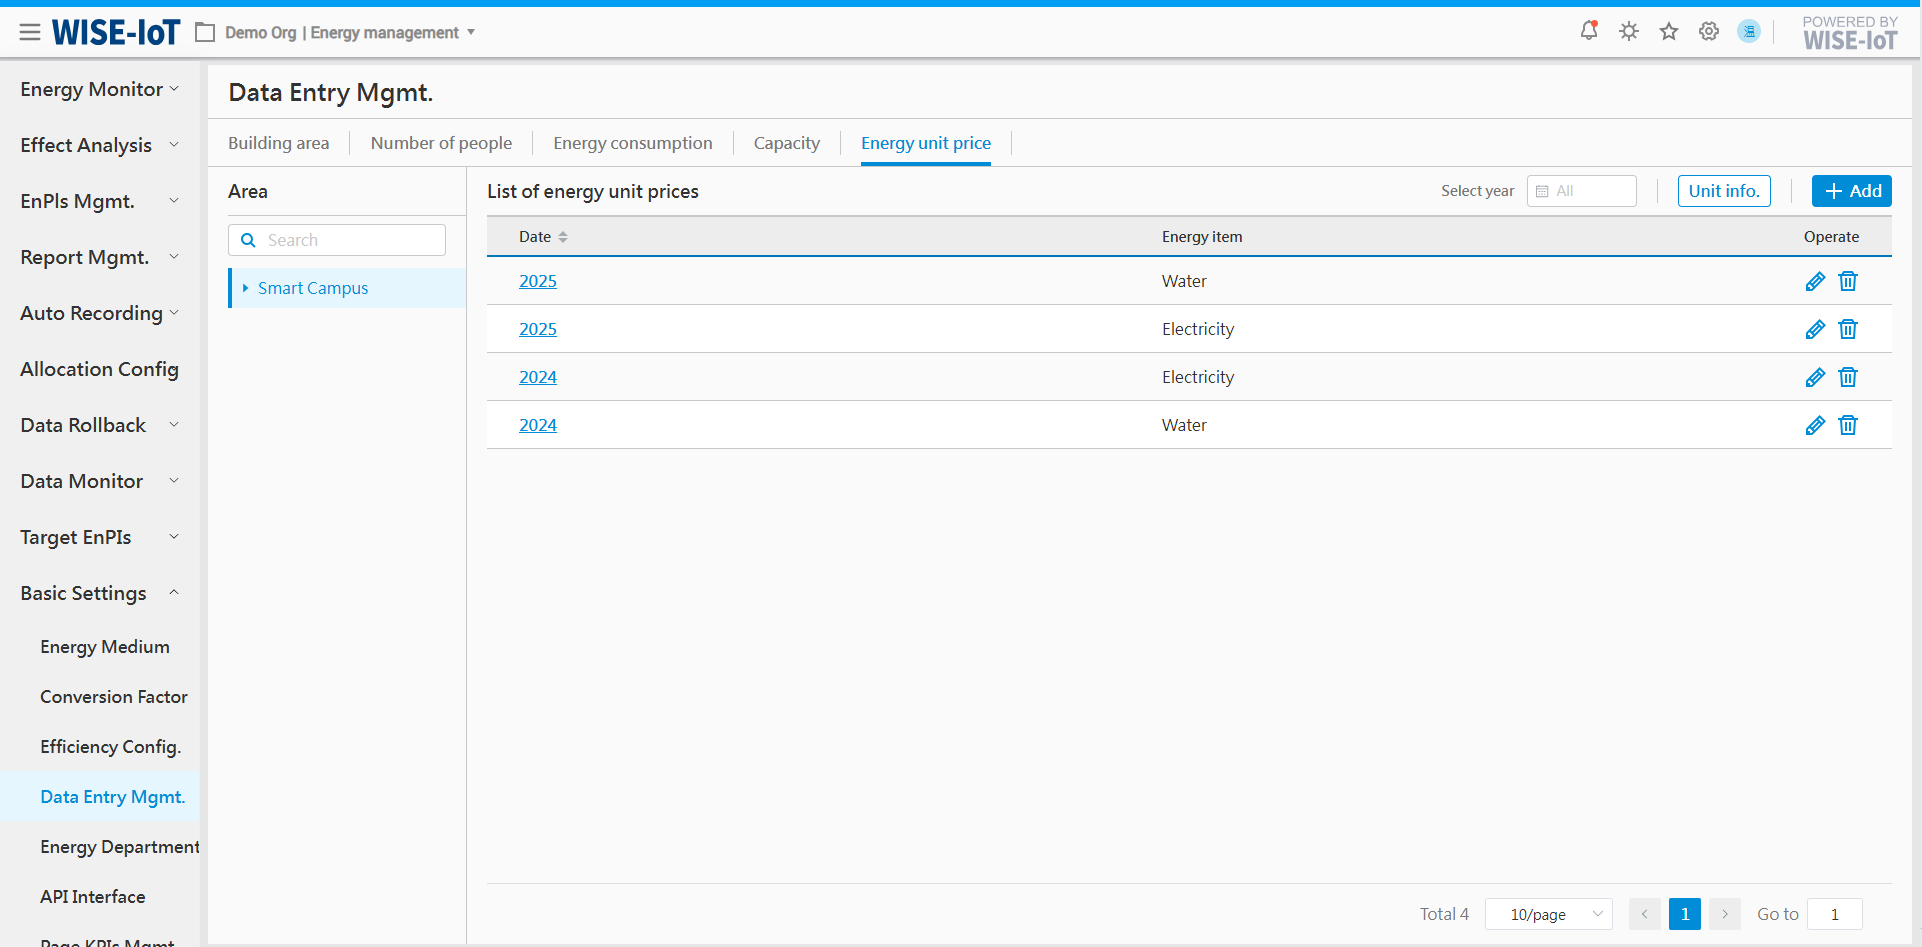Switch to the Building area tab
Image resolution: width=1922 pixels, height=947 pixels.
tap(278, 143)
